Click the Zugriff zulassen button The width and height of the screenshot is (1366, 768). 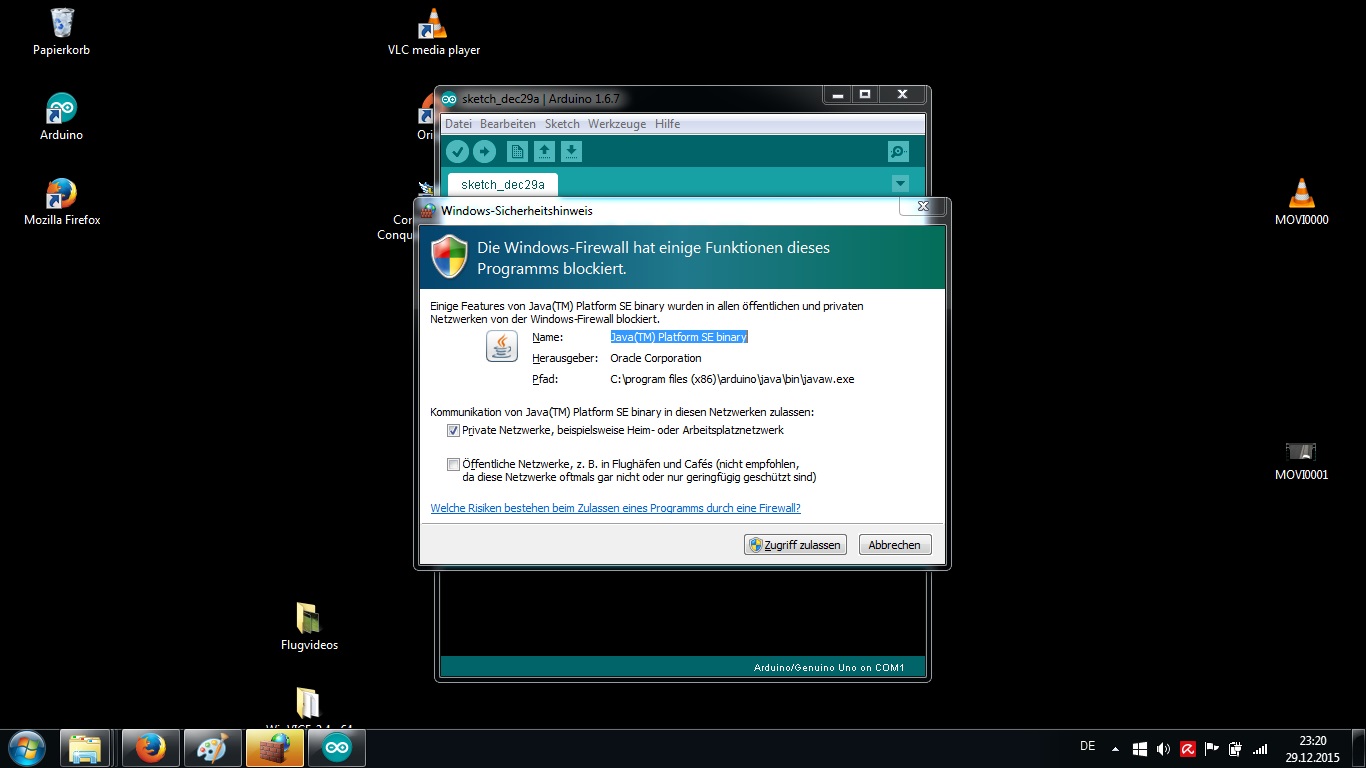click(795, 545)
